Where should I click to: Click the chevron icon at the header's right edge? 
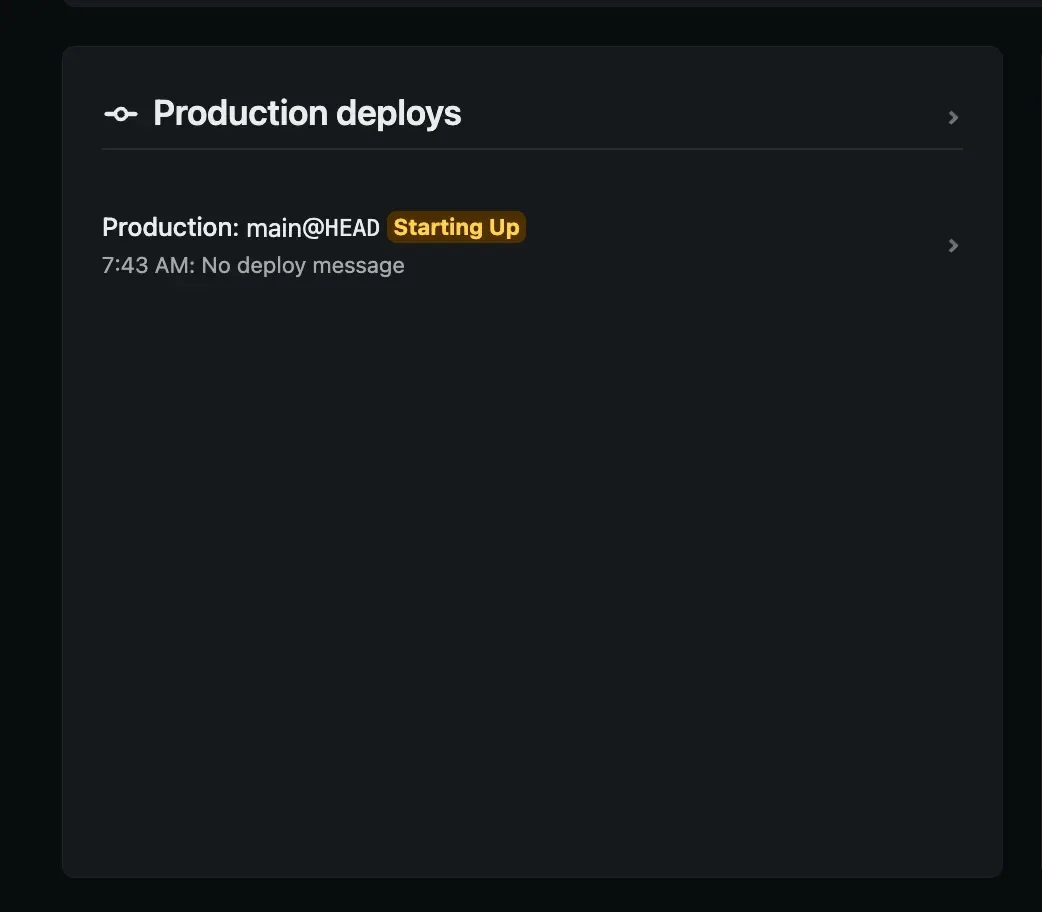[x=953, y=117]
